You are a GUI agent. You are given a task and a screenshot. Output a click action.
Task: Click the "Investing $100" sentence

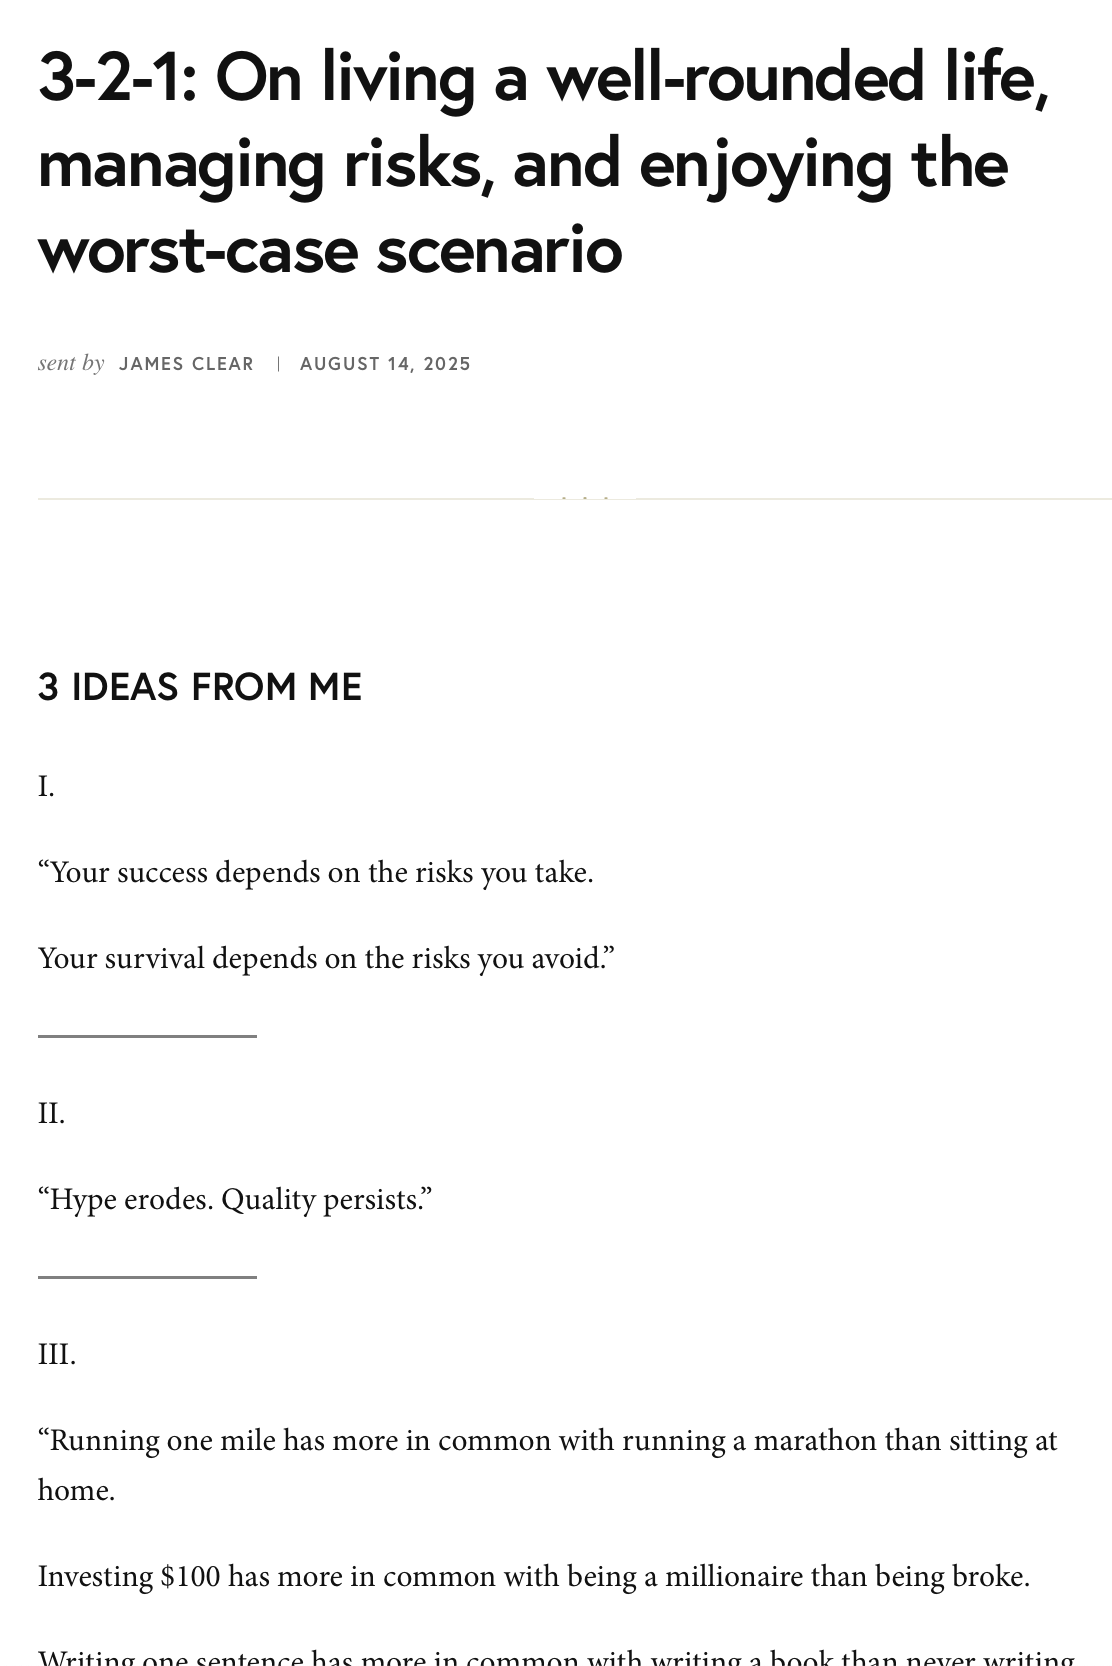[533, 1577]
